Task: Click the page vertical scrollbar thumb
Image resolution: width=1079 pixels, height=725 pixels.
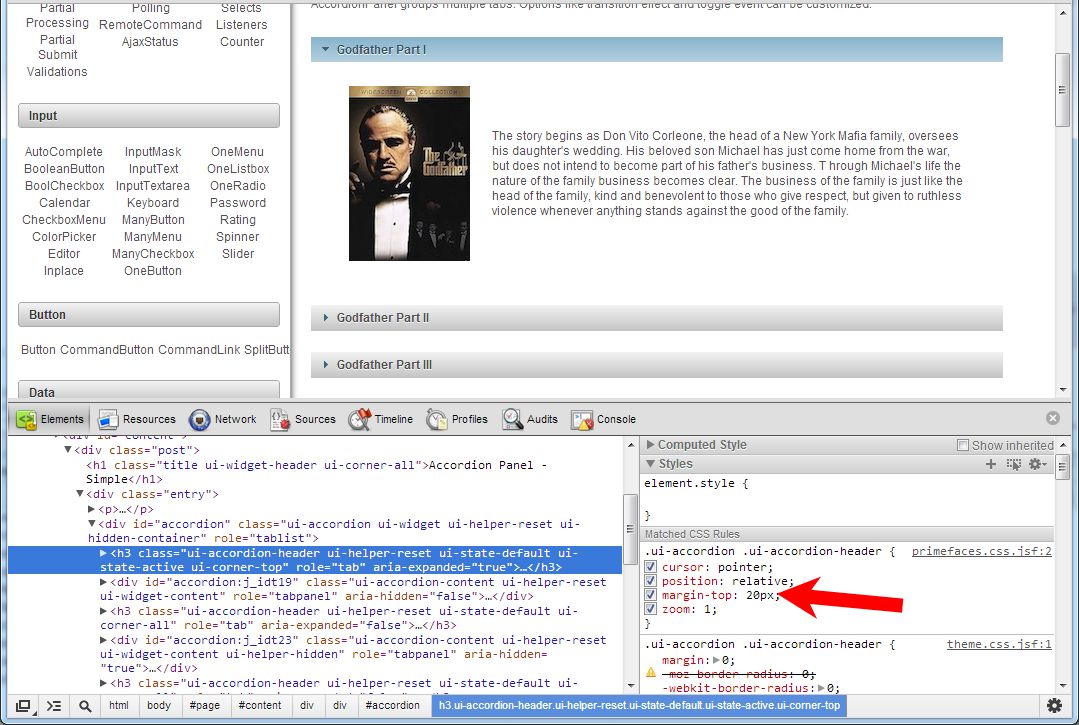Action: 1062,89
